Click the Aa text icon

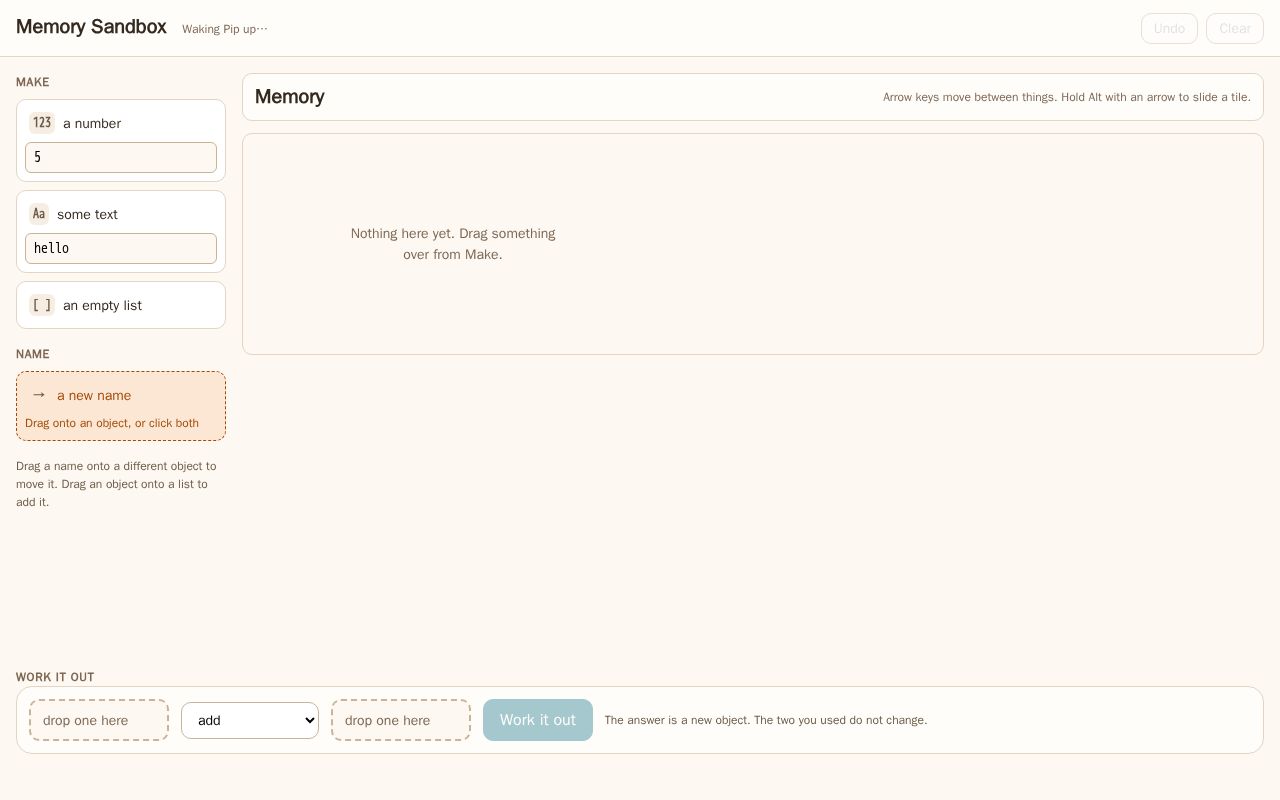[39, 214]
